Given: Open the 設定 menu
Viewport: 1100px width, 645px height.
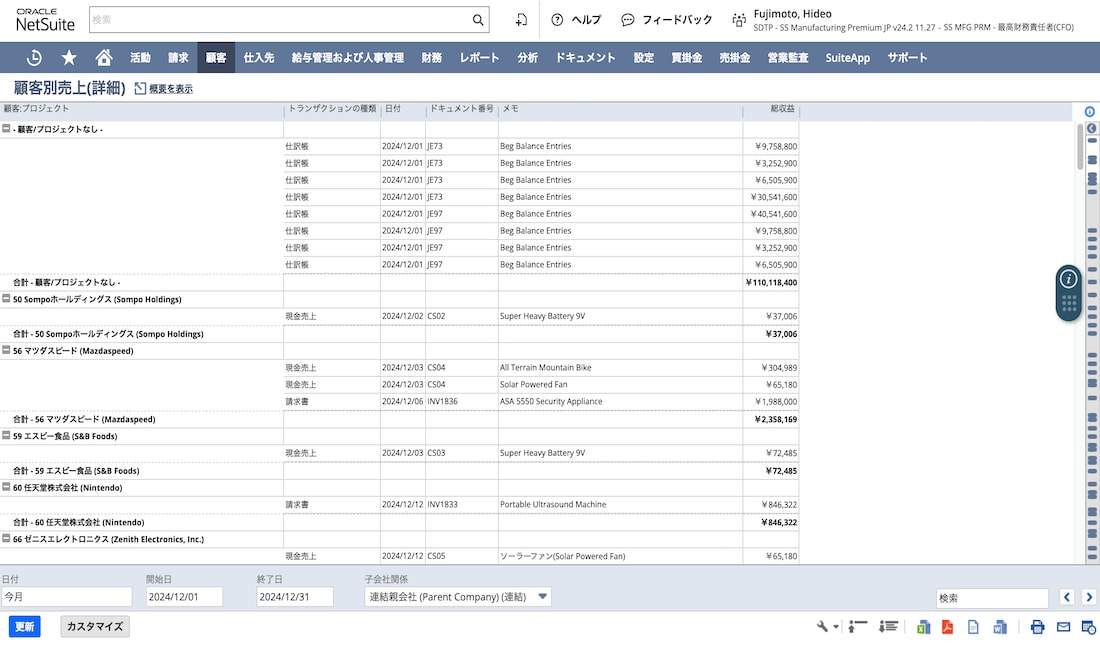Looking at the screenshot, I should [643, 58].
